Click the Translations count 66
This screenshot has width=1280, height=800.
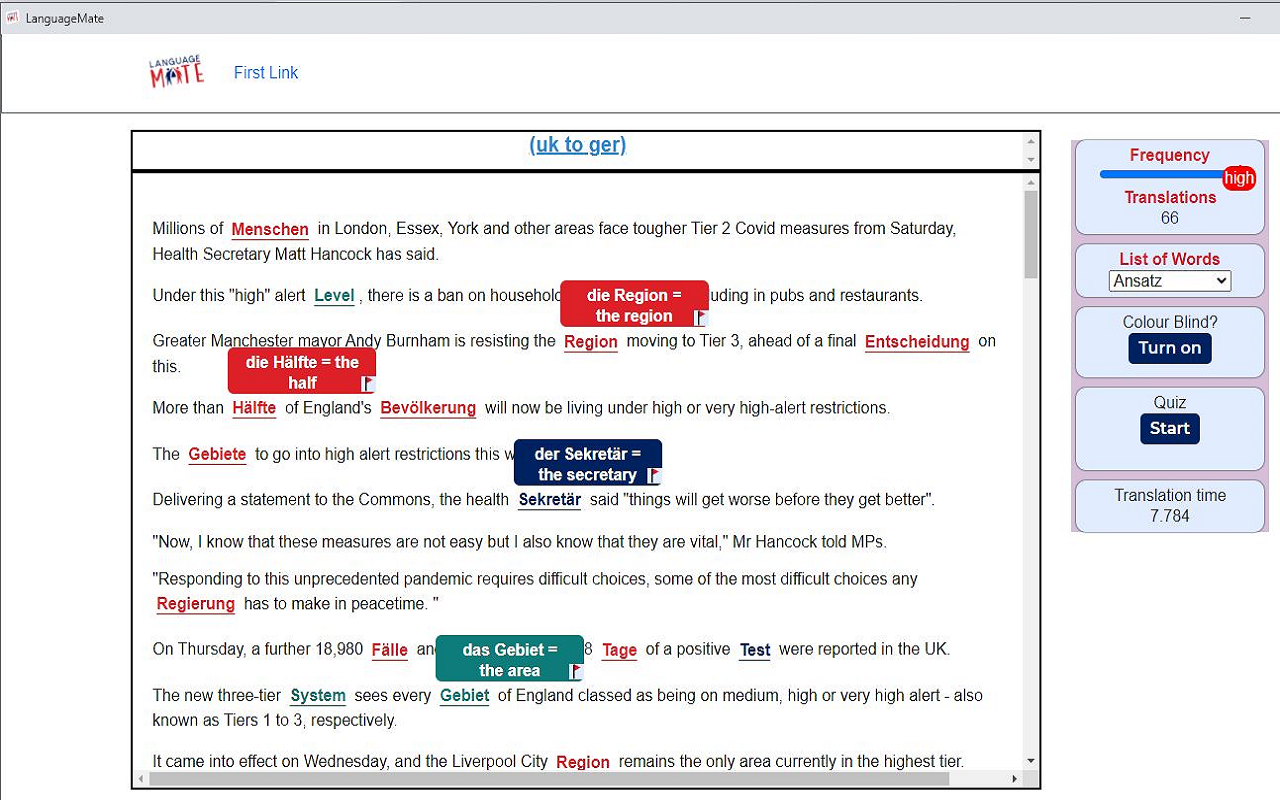tap(1170, 218)
